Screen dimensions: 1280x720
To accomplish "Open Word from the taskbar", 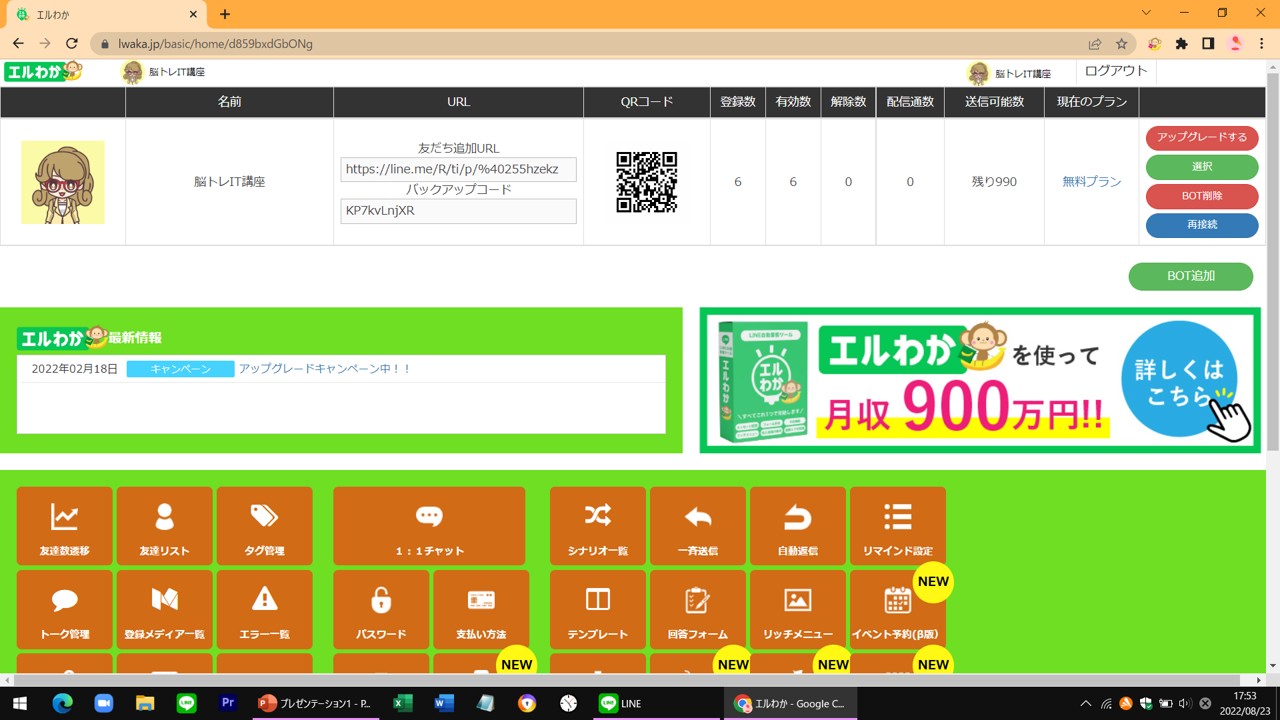I will (x=444, y=703).
